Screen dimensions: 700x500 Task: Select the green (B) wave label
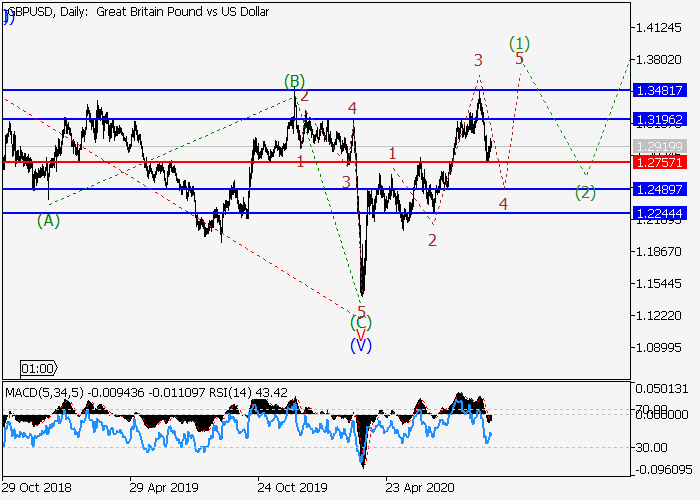click(x=293, y=81)
